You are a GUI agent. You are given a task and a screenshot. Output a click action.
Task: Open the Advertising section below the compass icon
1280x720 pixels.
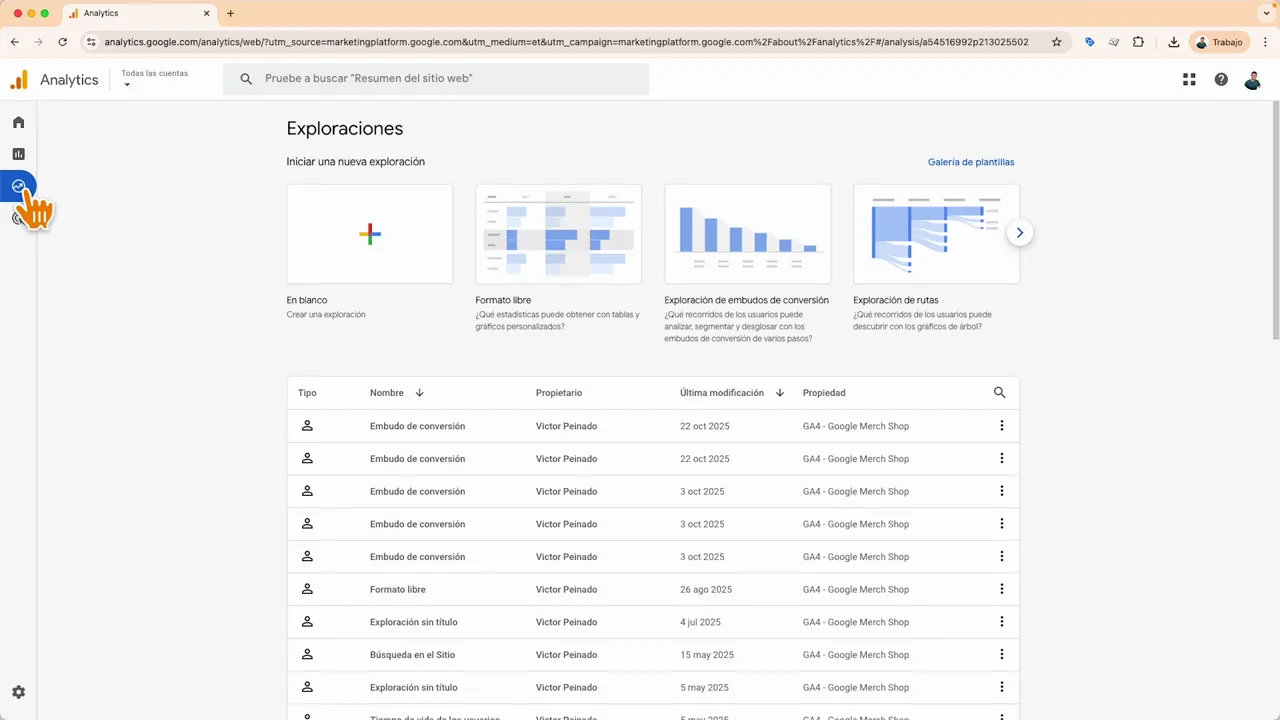coord(18,218)
